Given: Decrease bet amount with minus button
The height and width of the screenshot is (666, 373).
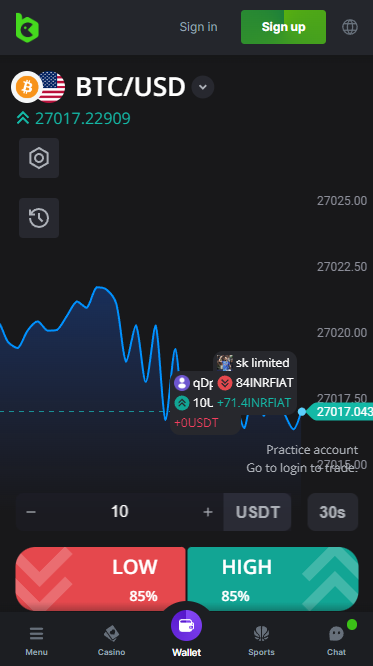Looking at the screenshot, I should pyautogui.click(x=31, y=511).
